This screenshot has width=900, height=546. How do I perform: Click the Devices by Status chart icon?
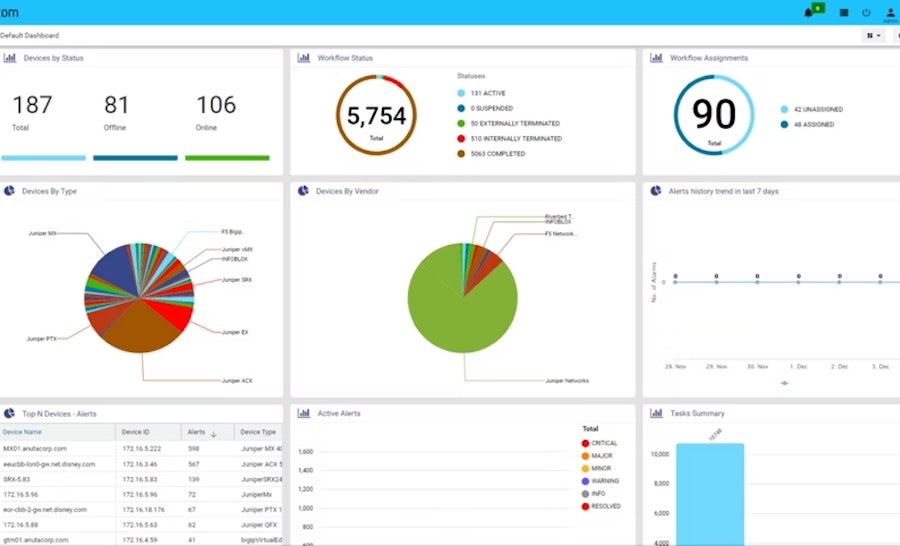tap(10, 58)
